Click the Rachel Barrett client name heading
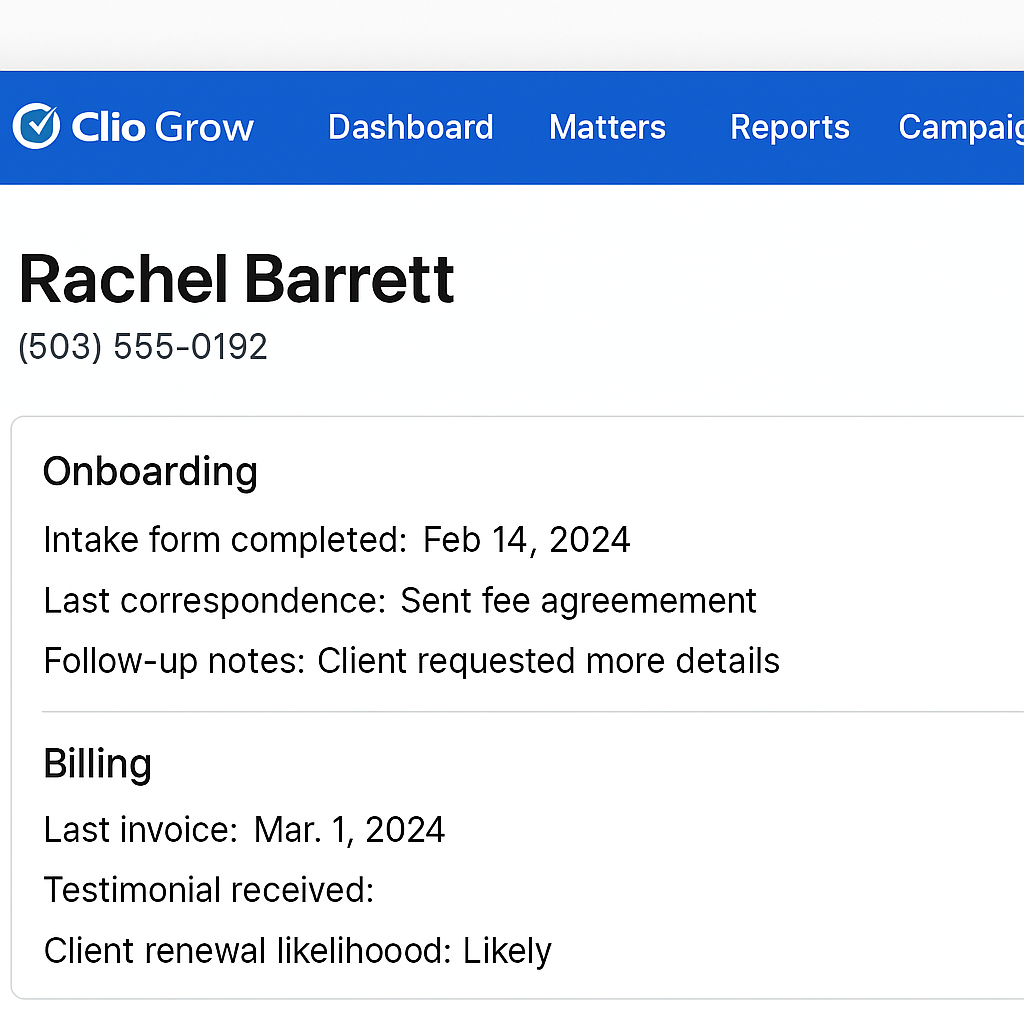Screen dimensions: 1024x1024 pos(236,280)
